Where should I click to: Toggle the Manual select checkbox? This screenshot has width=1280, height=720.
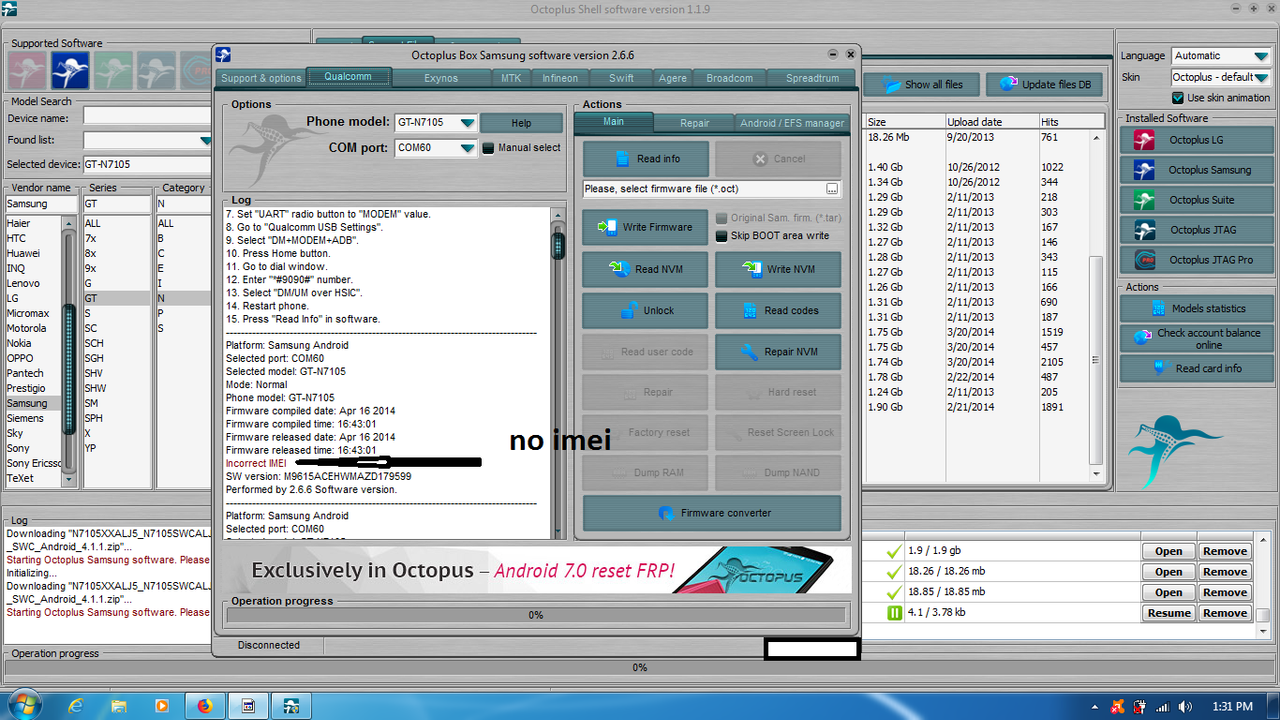(489, 148)
